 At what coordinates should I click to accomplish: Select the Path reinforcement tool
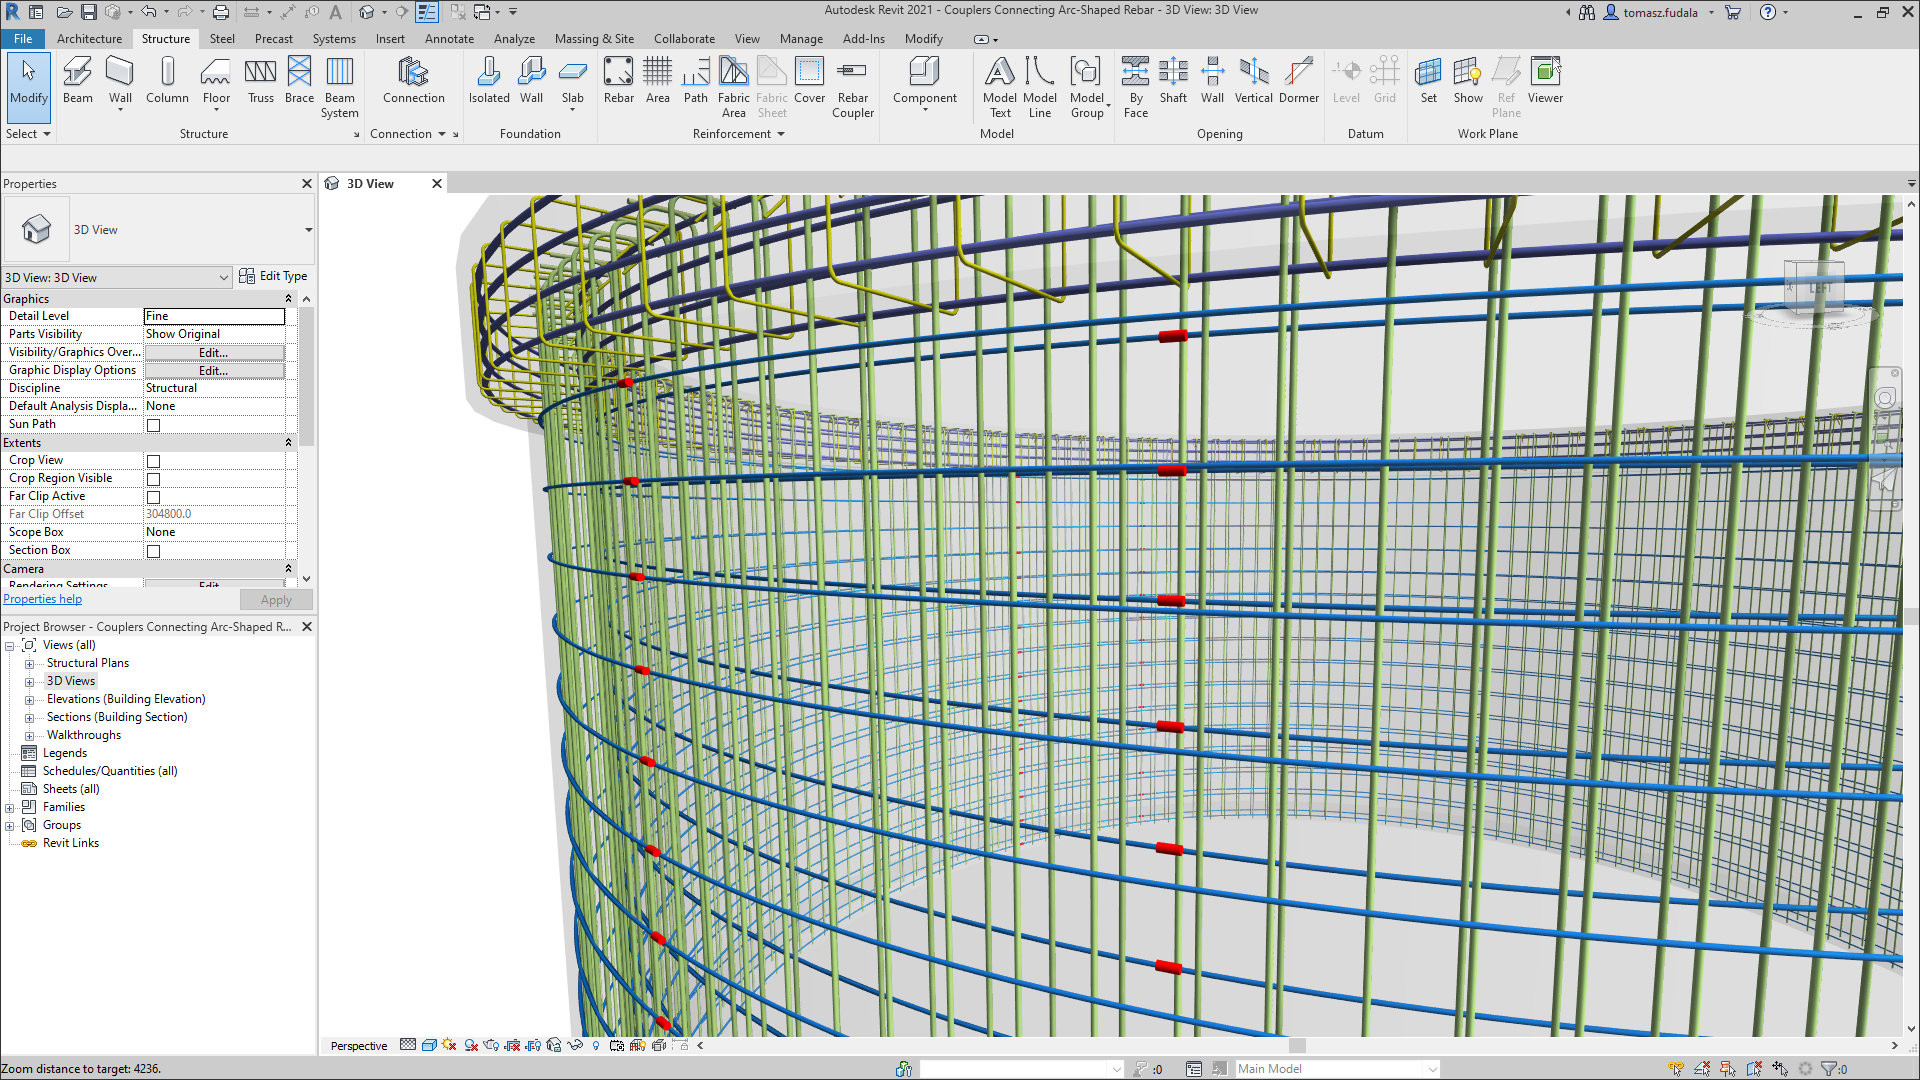coord(695,80)
